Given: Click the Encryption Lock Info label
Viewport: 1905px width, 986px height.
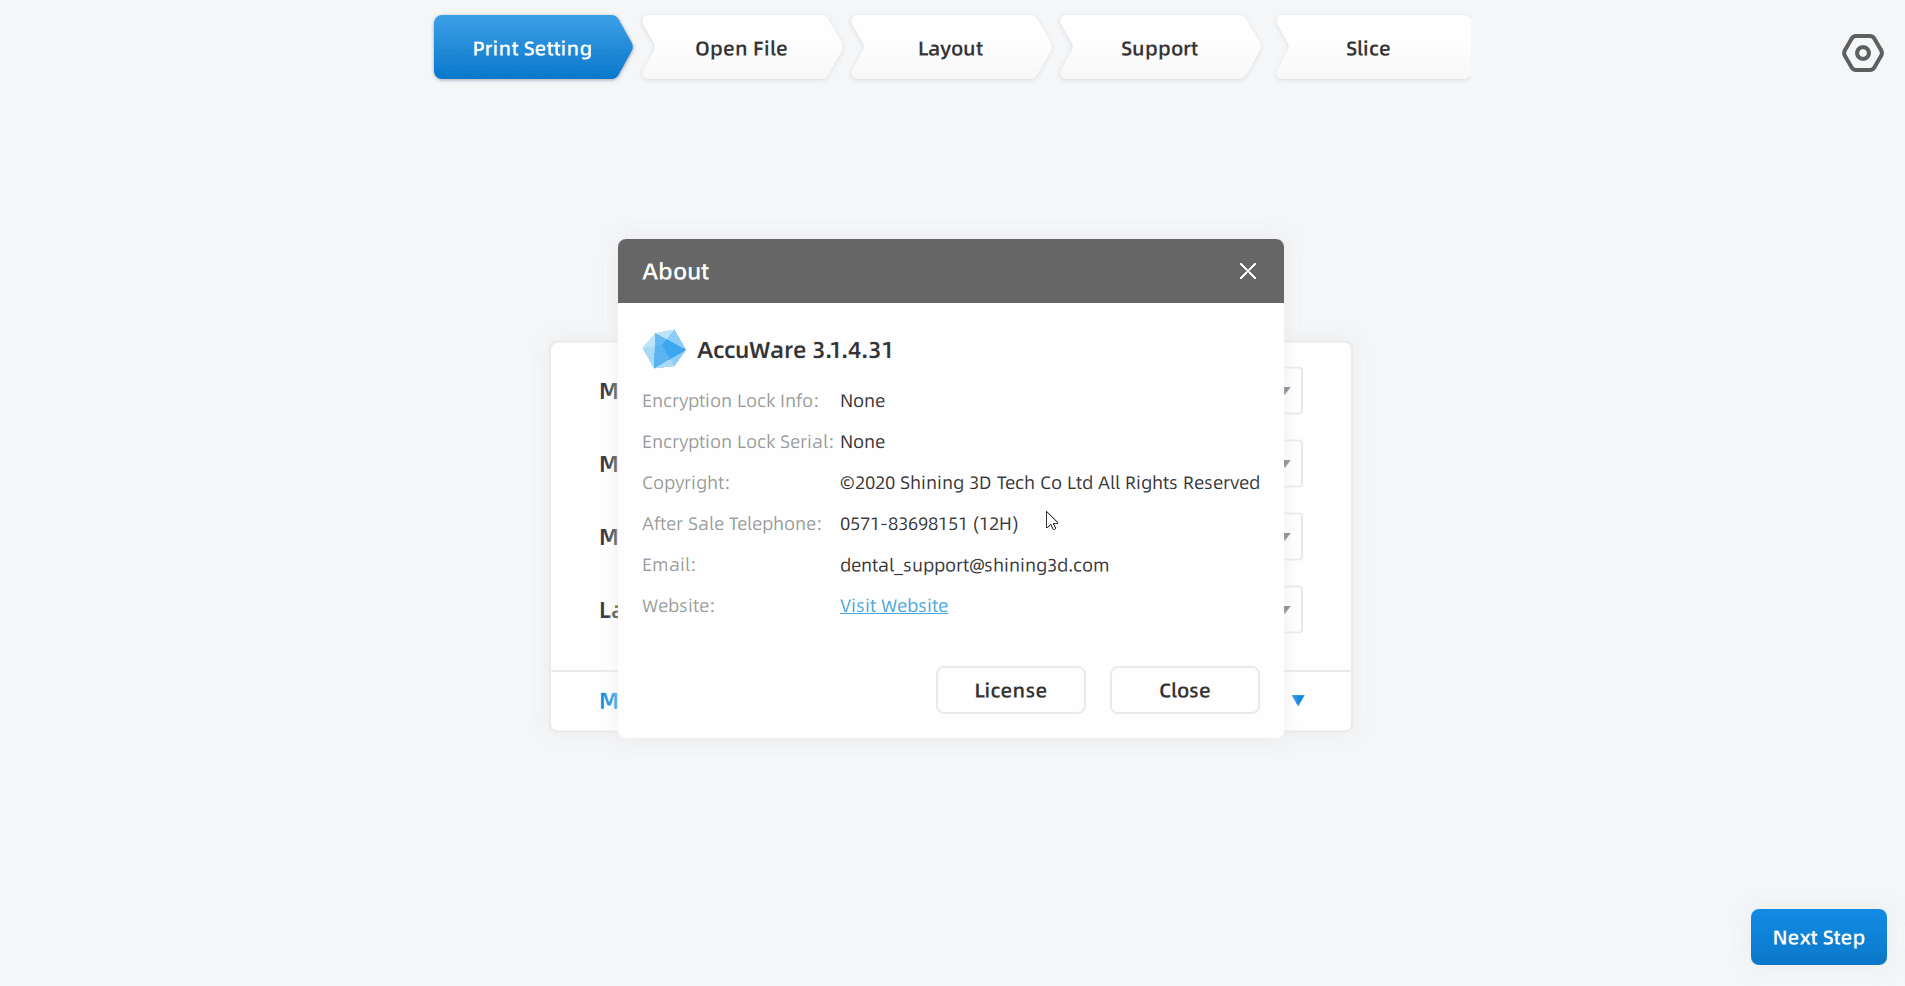Looking at the screenshot, I should click(x=730, y=401).
